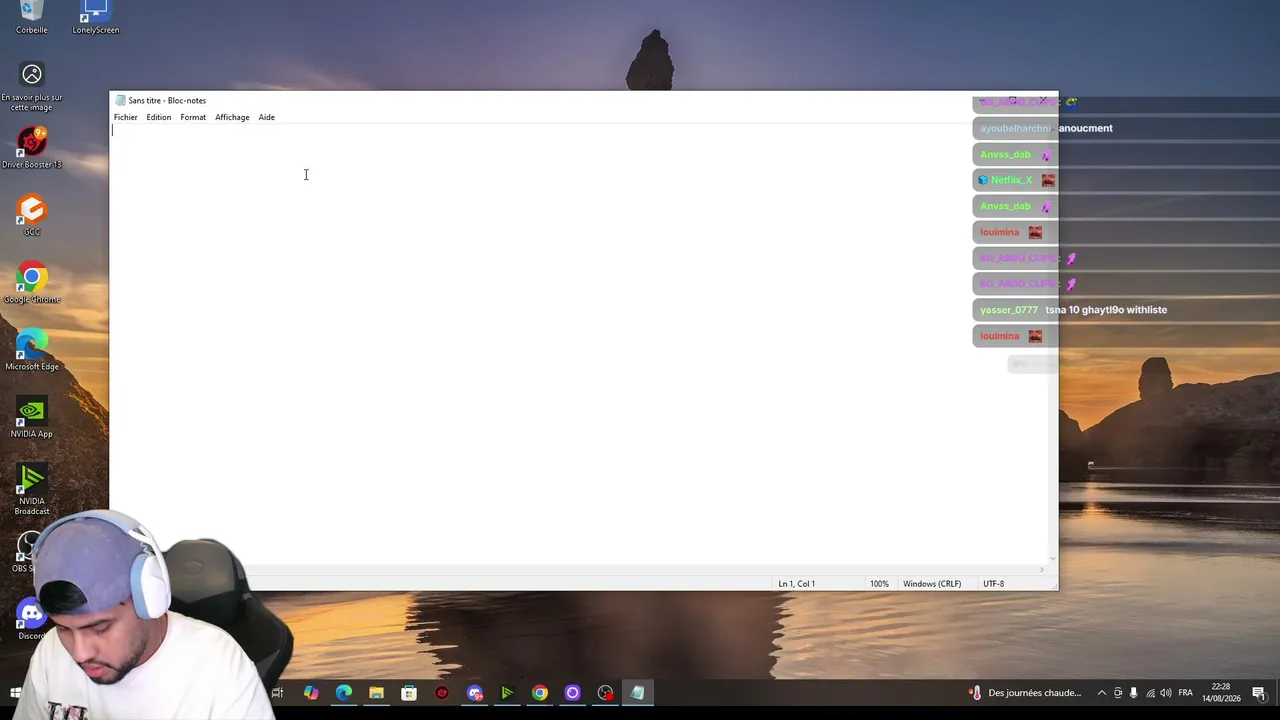Image resolution: width=1280 pixels, height=720 pixels.
Task: Switch to Google Chrome in the taskbar
Action: point(540,693)
